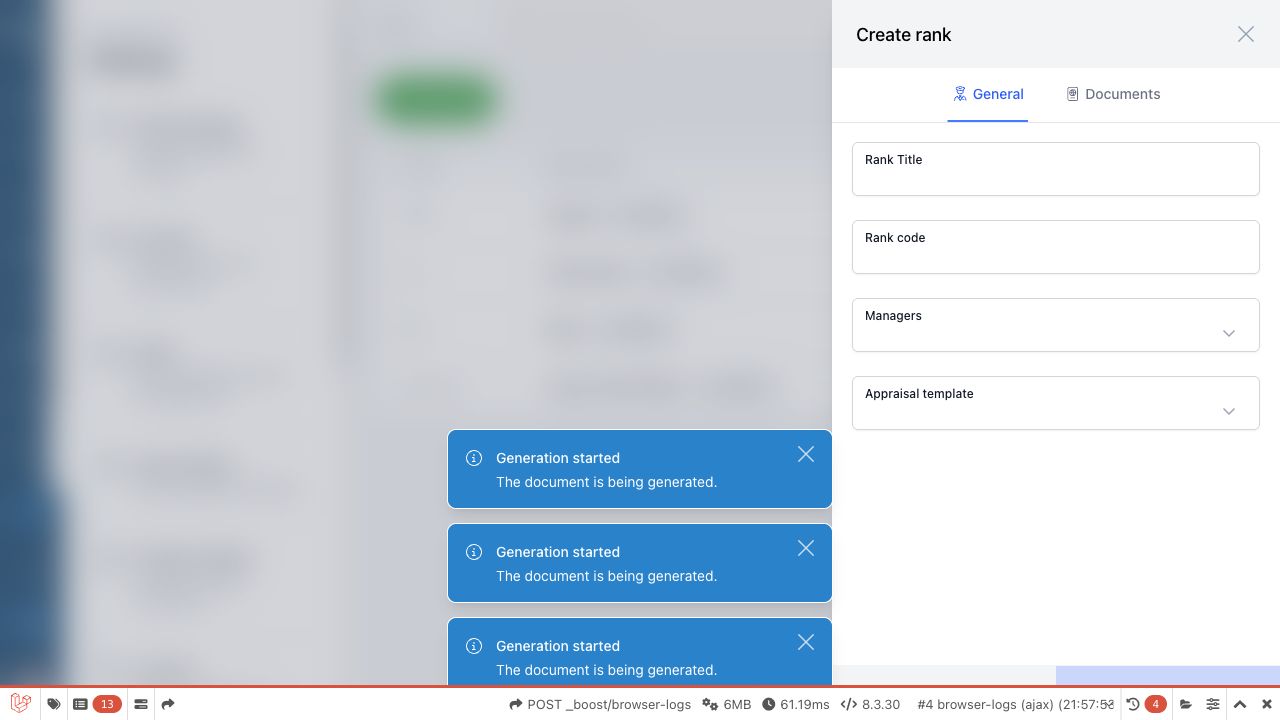Close the Create rank panel
This screenshot has height=720, width=1280.
[x=1246, y=34]
